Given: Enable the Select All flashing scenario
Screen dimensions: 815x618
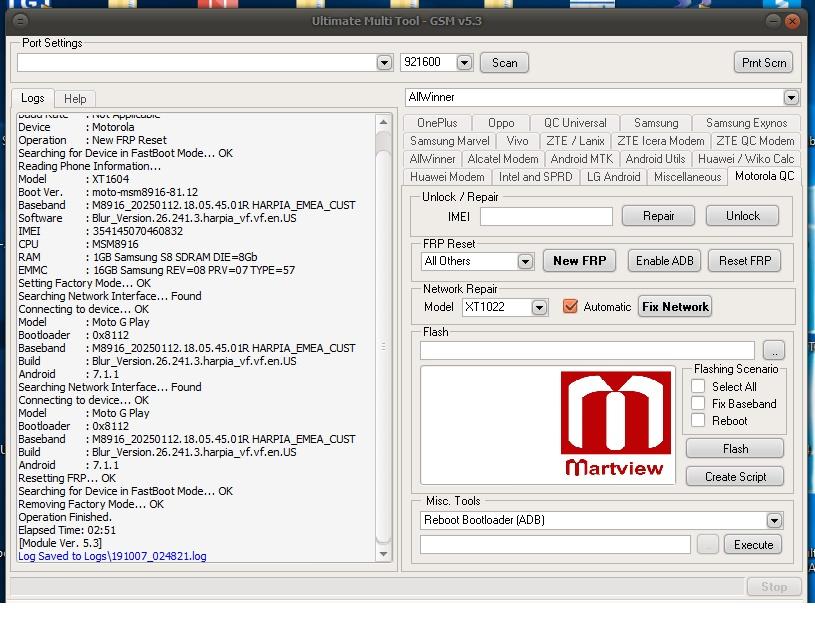Looking at the screenshot, I should (698, 386).
